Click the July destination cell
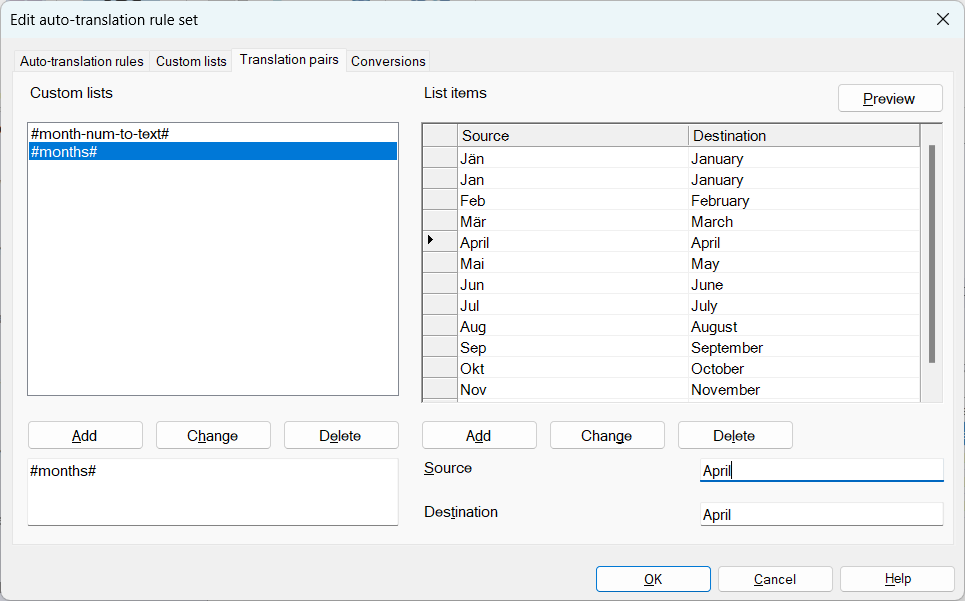The height and width of the screenshot is (601, 965). [x=804, y=305]
